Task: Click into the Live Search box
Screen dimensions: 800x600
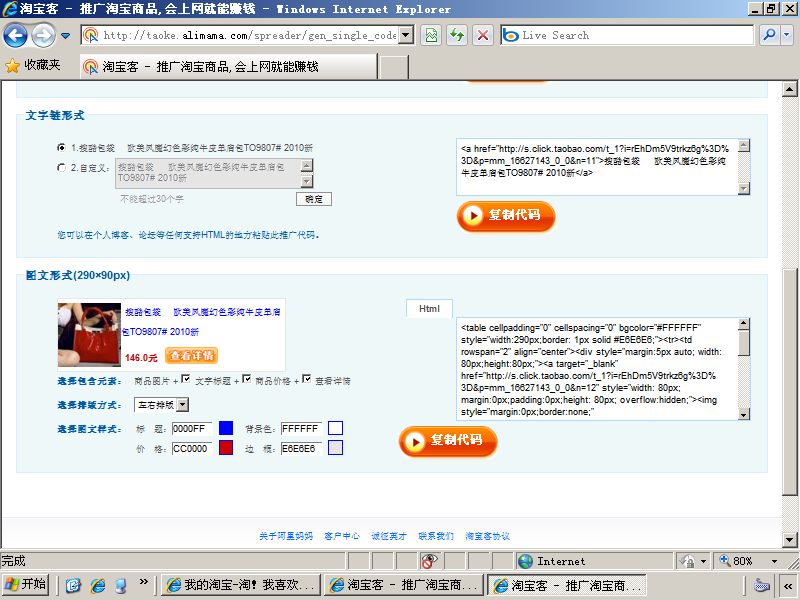Action: click(627, 35)
